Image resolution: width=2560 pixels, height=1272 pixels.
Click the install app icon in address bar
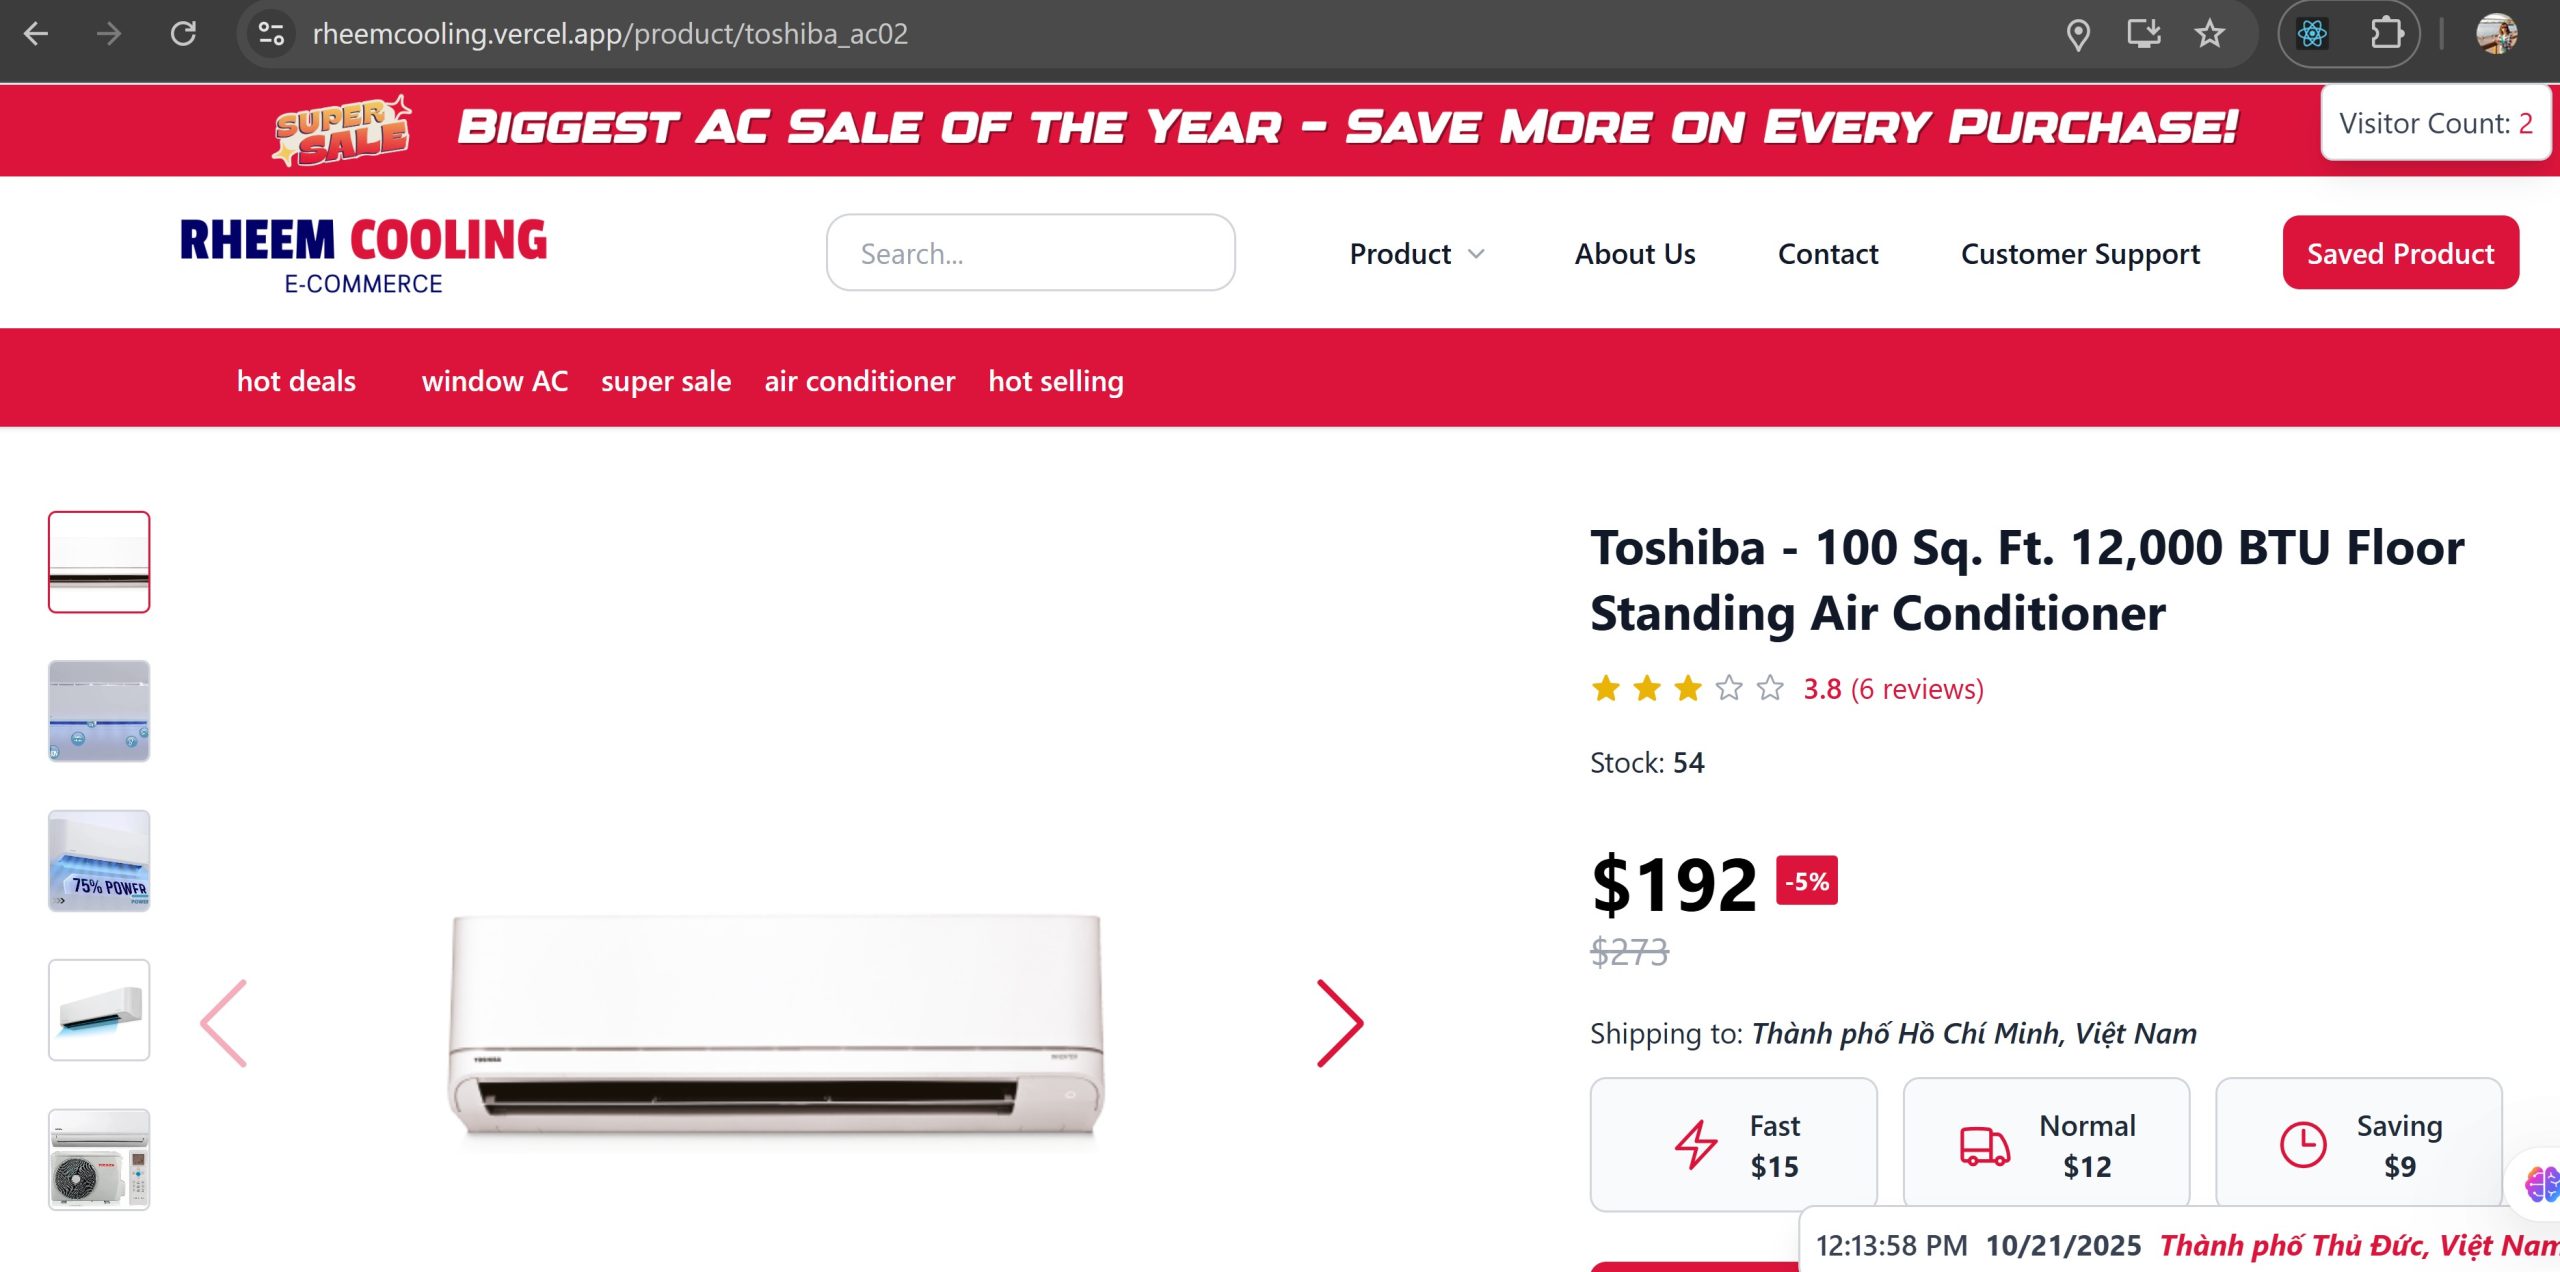(2143, 34)
